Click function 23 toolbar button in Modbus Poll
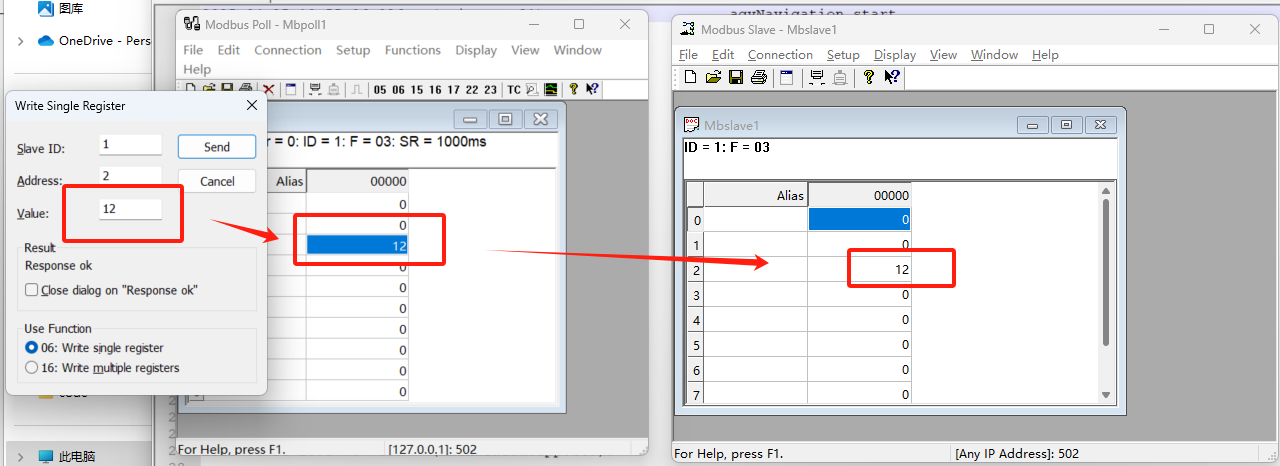Viewport: 1280px width, 466px height. [x=490, y=90]
